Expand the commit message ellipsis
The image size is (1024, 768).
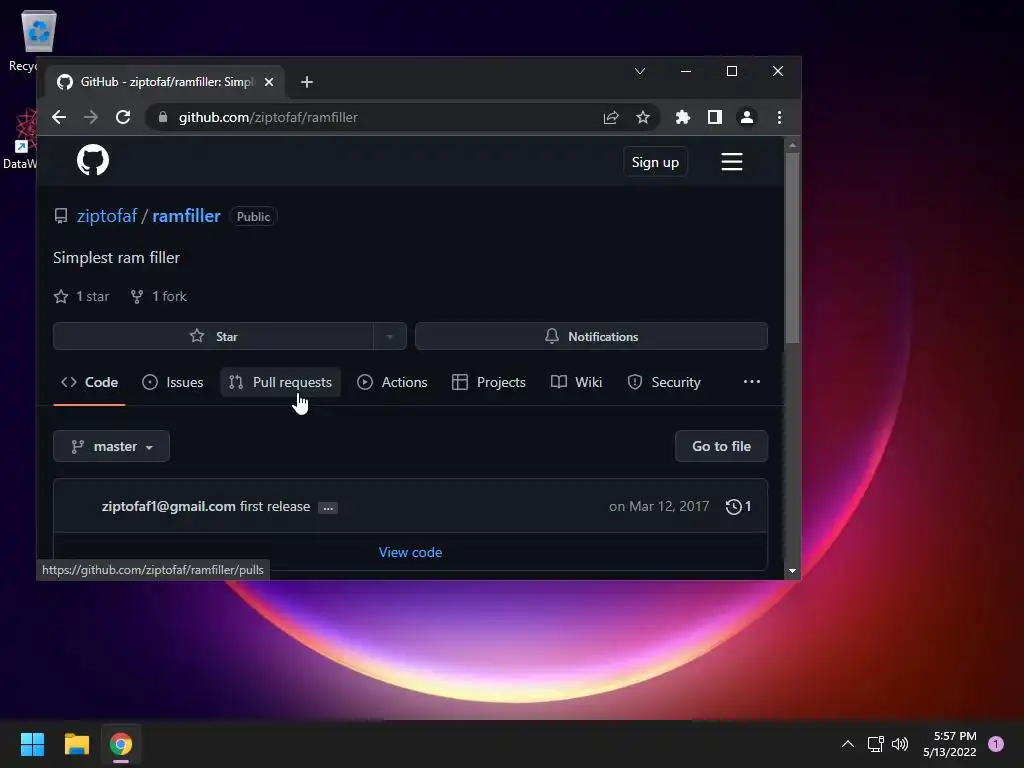pos(328,508)
